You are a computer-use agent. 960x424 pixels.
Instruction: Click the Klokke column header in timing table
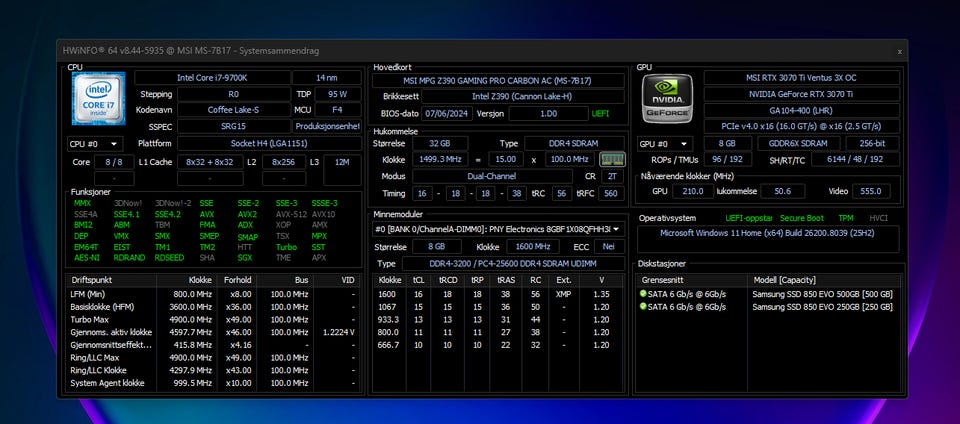pyautogui.click(x=391, y=281)
